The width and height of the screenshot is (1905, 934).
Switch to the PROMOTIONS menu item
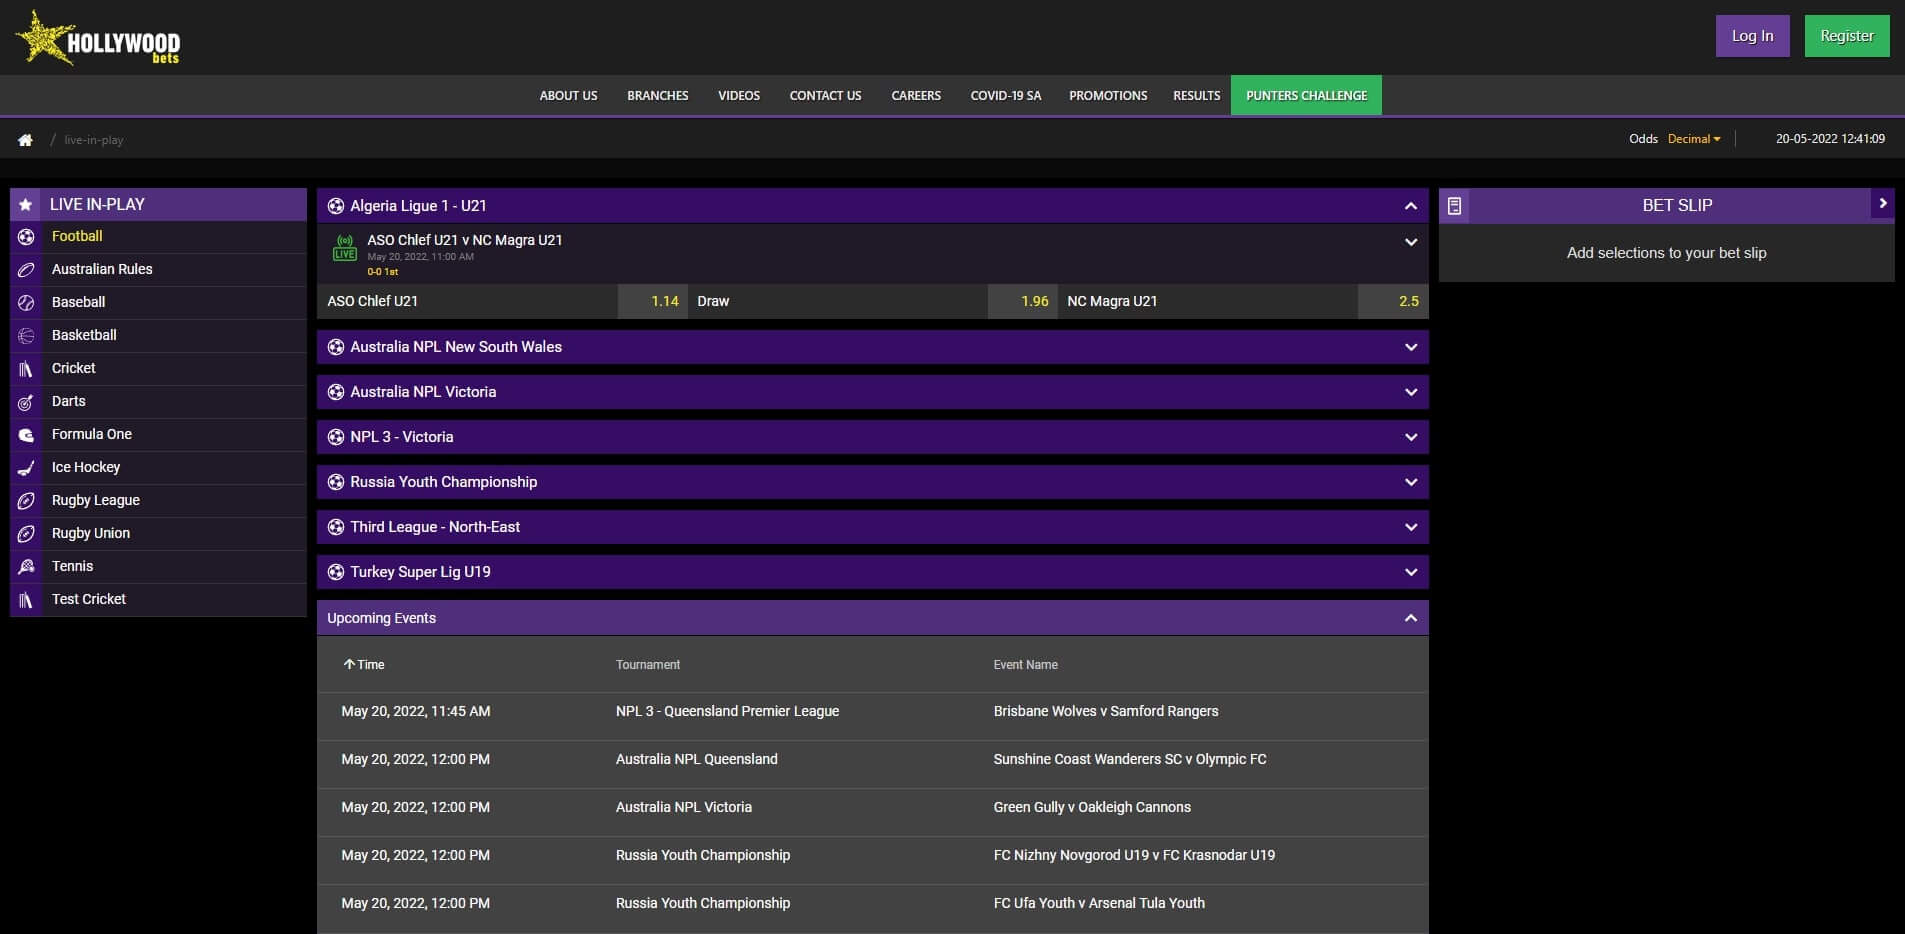[1107, 95]
